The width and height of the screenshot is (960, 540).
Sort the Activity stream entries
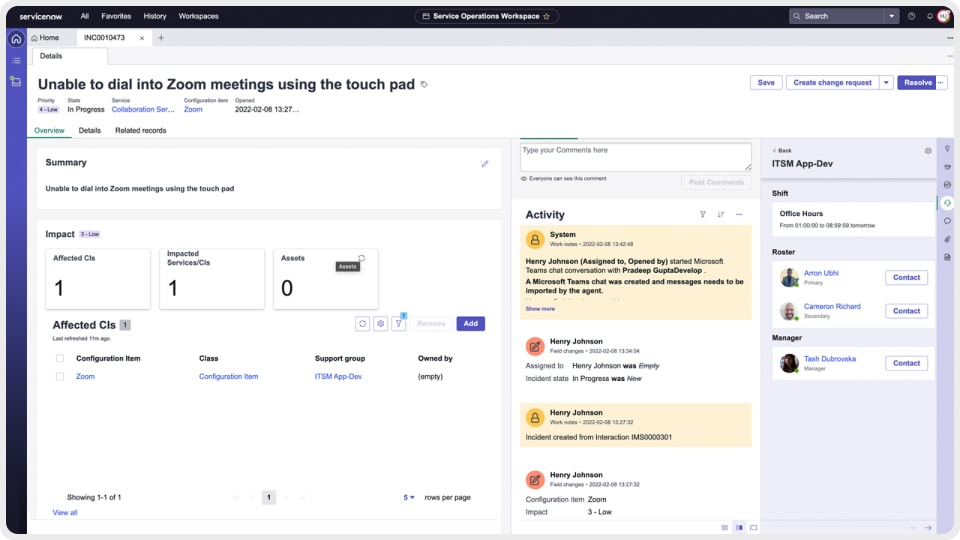click(720, 215)
